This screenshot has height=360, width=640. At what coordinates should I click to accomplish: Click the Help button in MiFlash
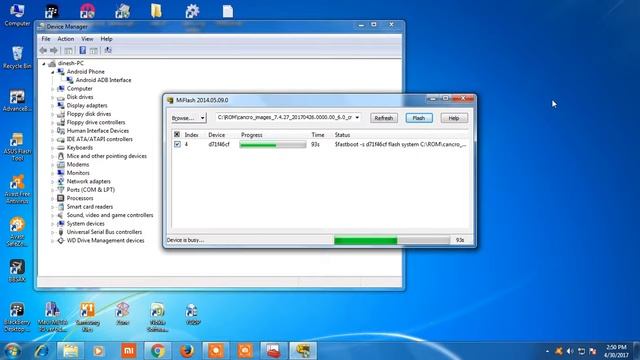(454, 118)
